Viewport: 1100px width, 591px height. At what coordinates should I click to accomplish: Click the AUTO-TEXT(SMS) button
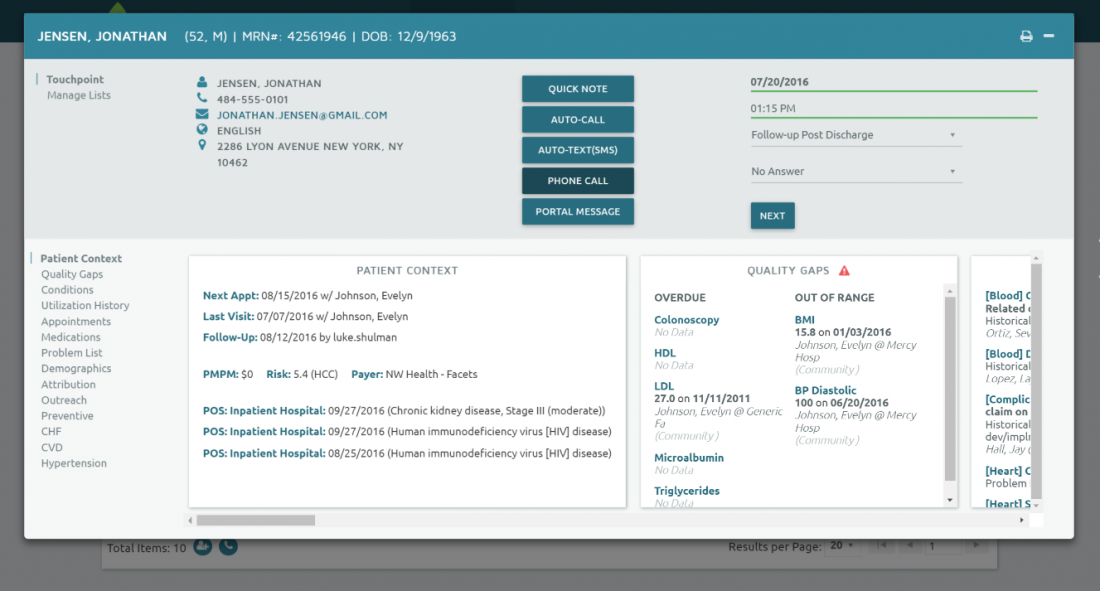[577, 150]
